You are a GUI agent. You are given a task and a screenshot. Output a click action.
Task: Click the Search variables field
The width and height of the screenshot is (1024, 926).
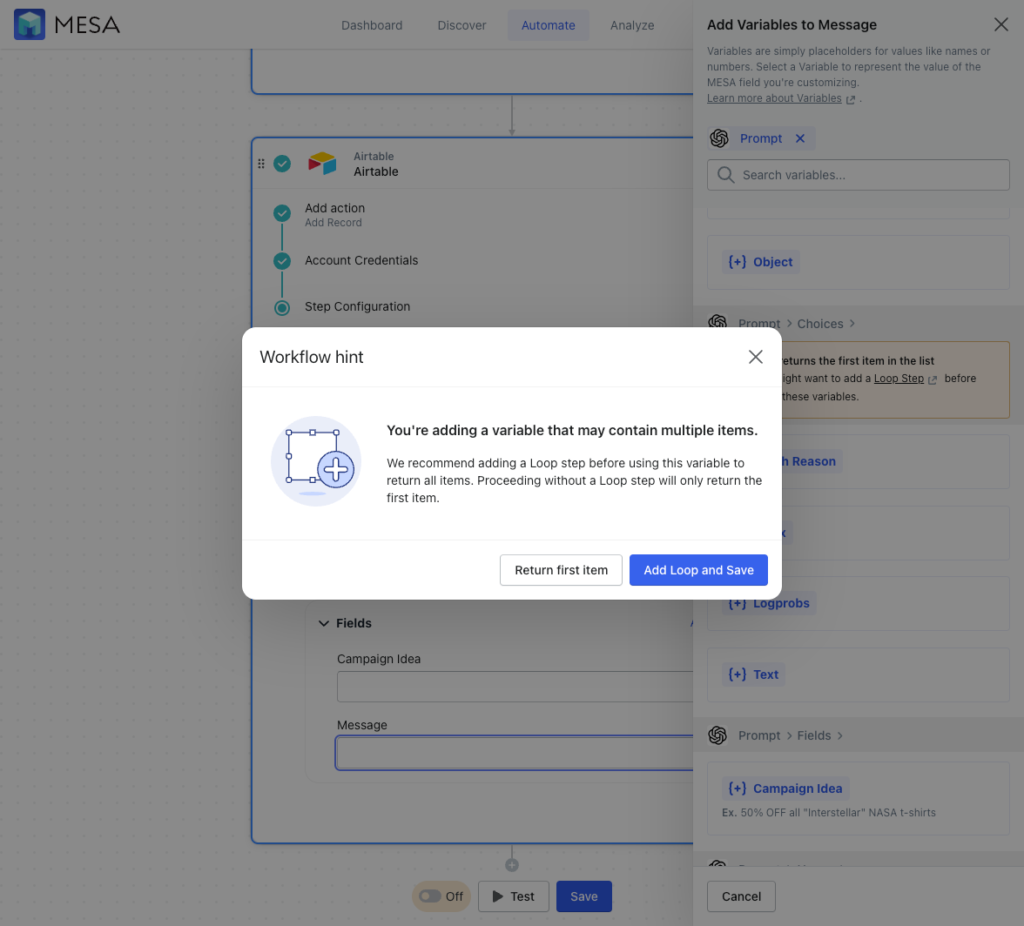(858, 175)
